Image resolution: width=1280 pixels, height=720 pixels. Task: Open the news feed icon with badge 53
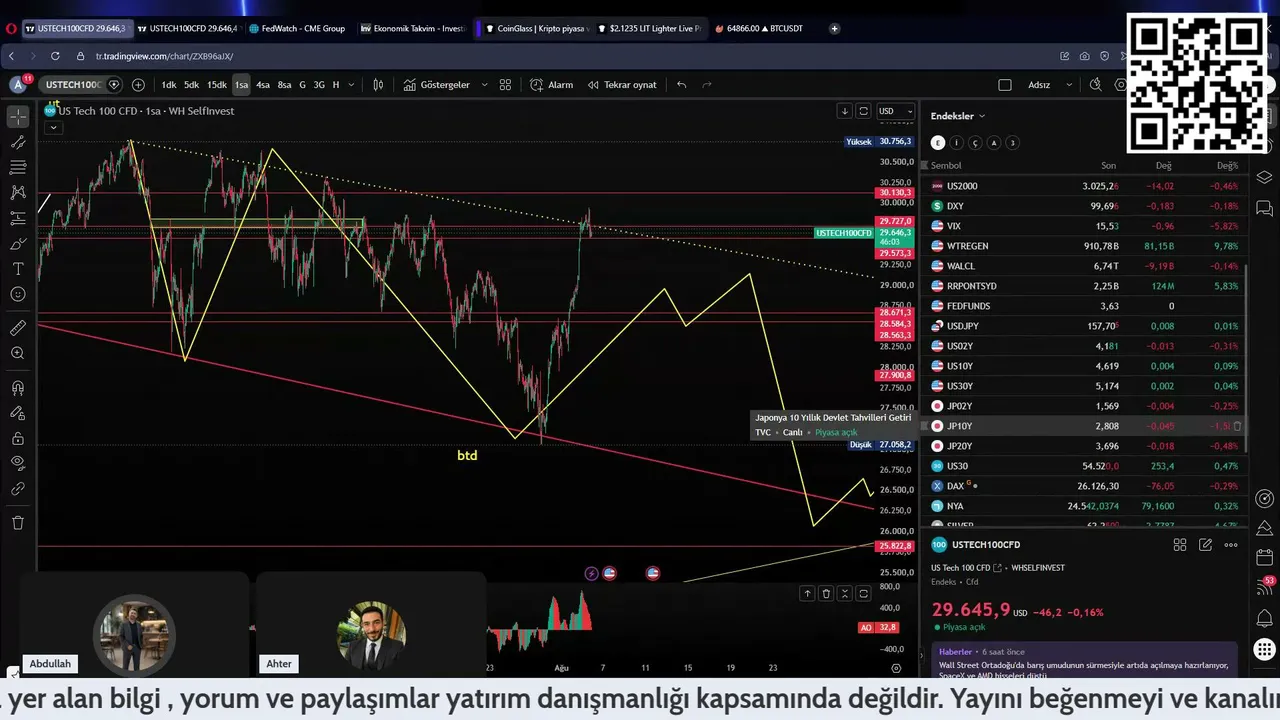coord(1264,588)
